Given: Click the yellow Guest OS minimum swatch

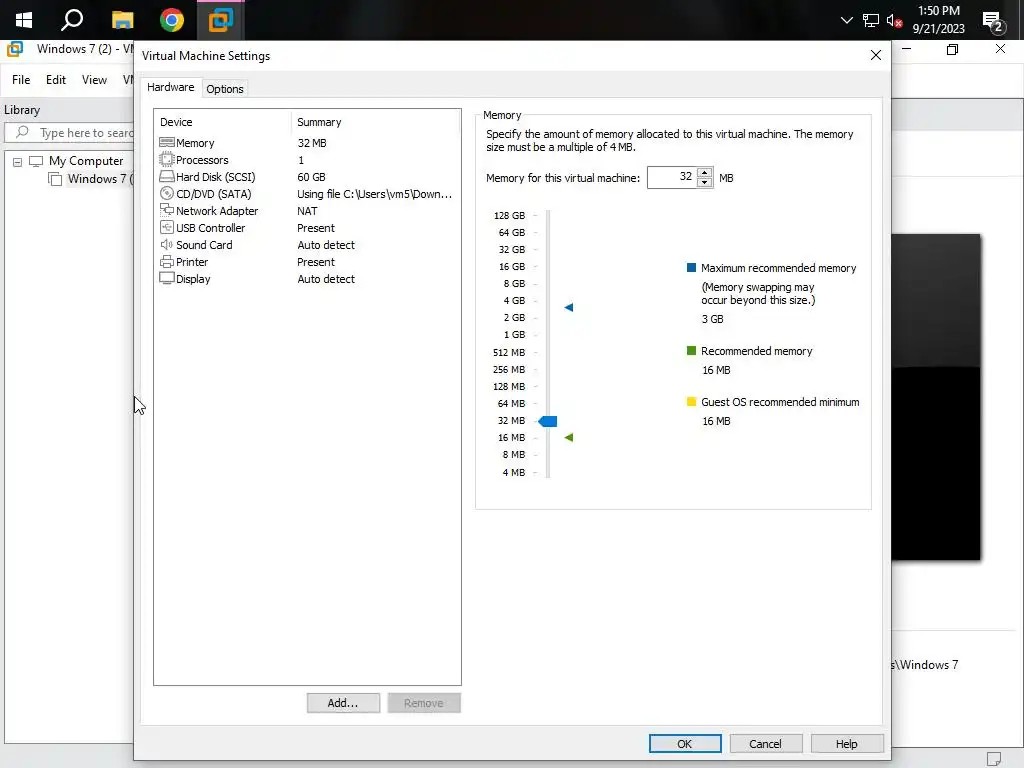Looking at the screenshot, I should (691, 402).
